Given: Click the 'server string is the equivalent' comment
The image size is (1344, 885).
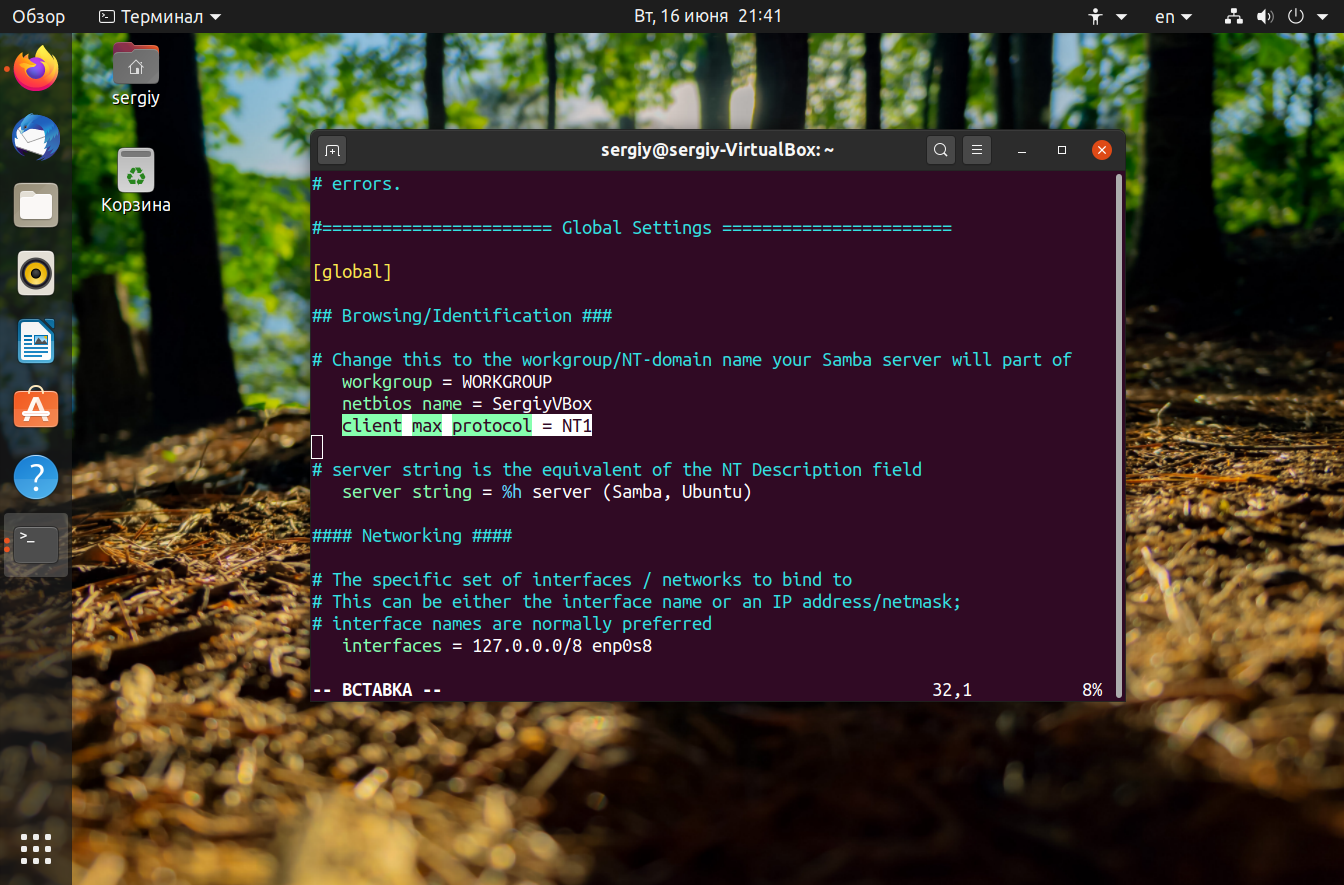Looking at the screenshot, I should pyautogui.click(x=617, y=470).
